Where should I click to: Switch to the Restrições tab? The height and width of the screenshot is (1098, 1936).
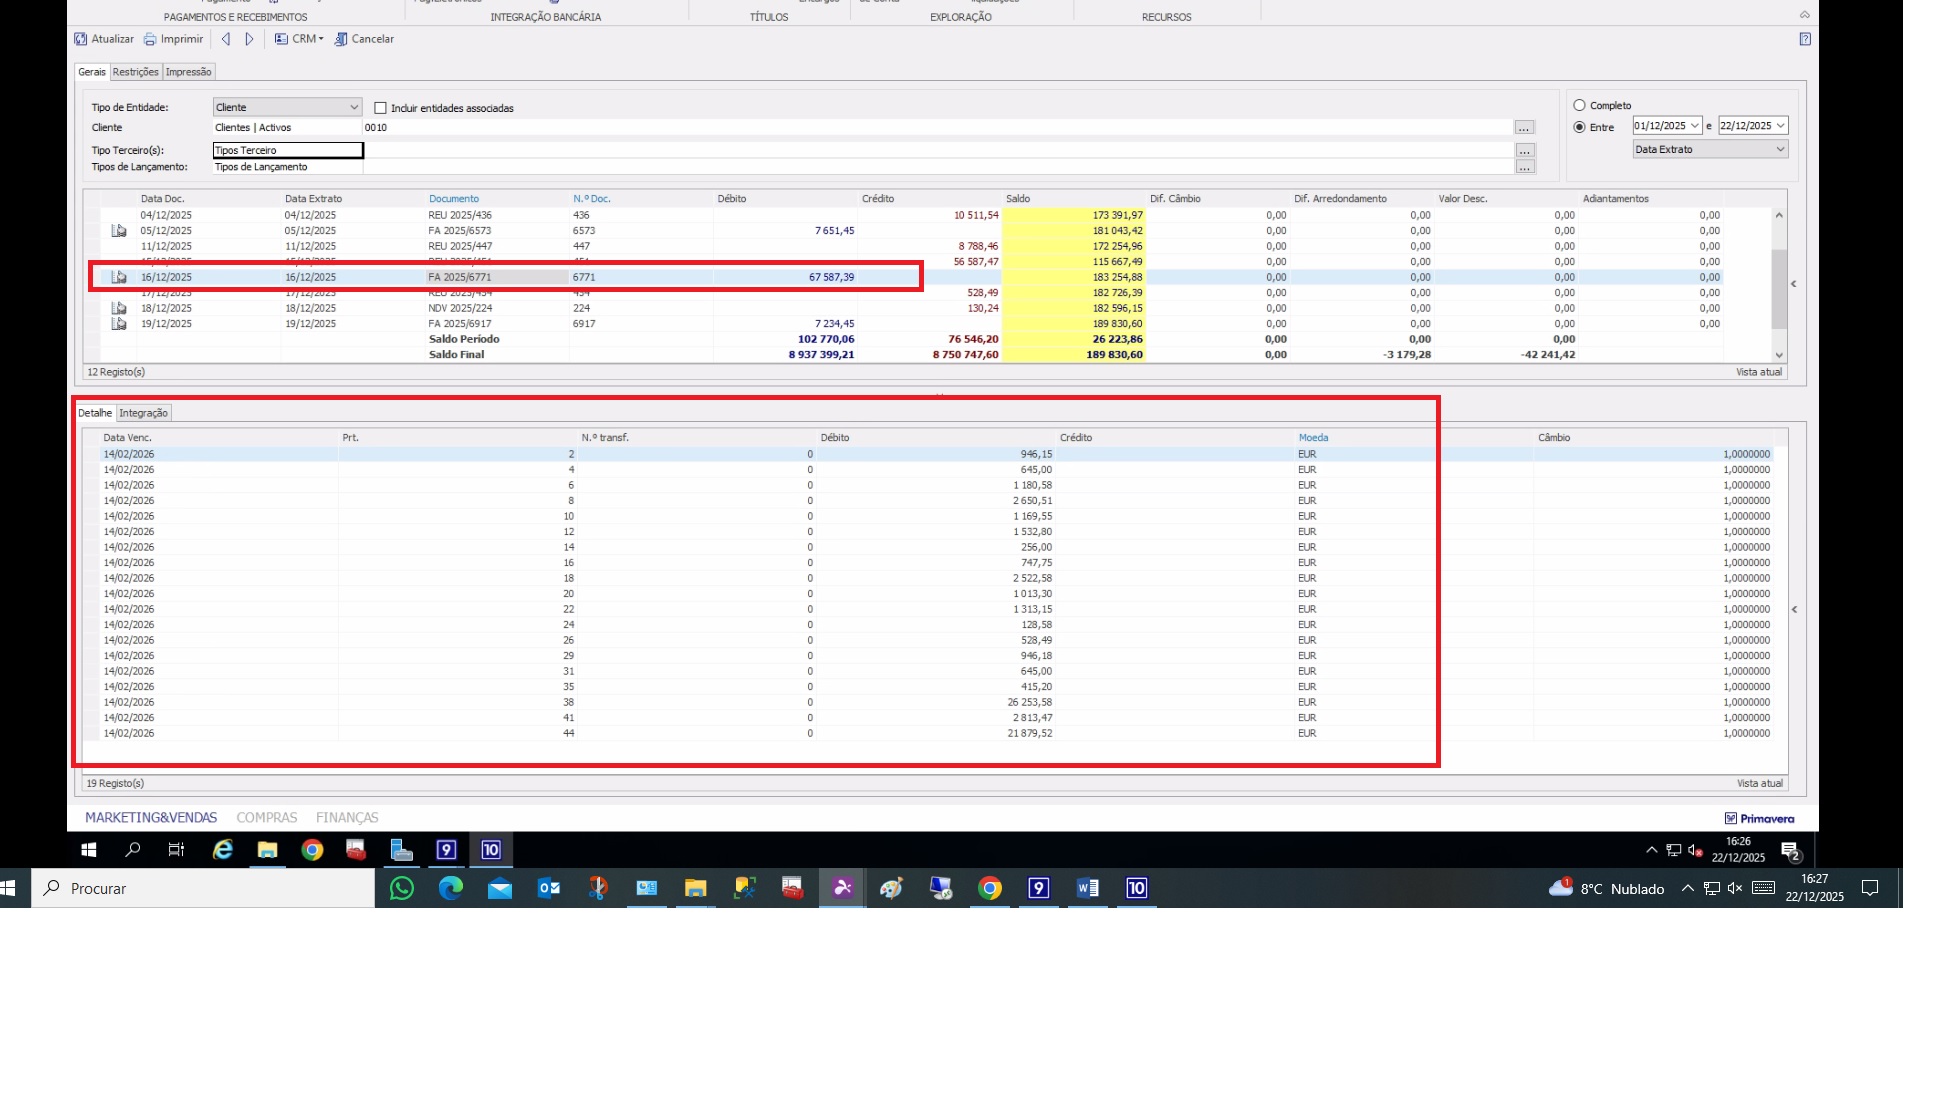tap(135, 72)
